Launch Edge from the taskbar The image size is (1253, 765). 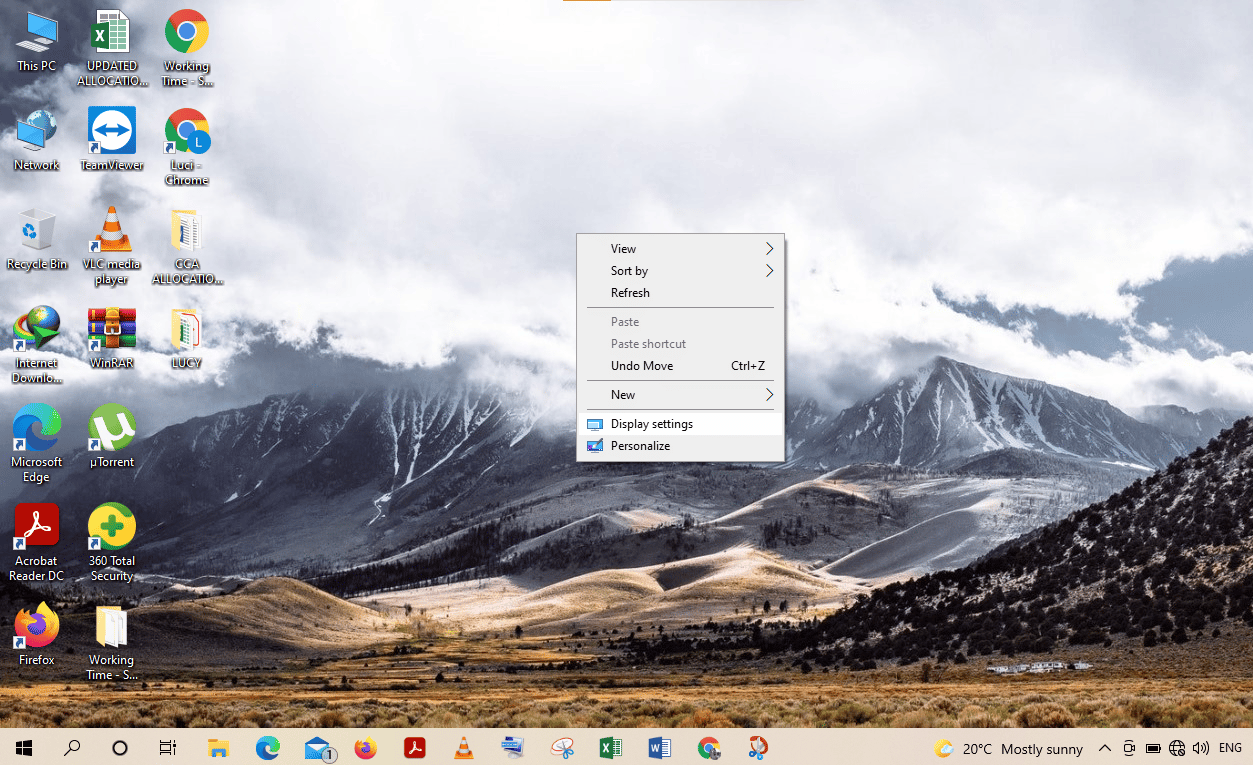(267, 747)
